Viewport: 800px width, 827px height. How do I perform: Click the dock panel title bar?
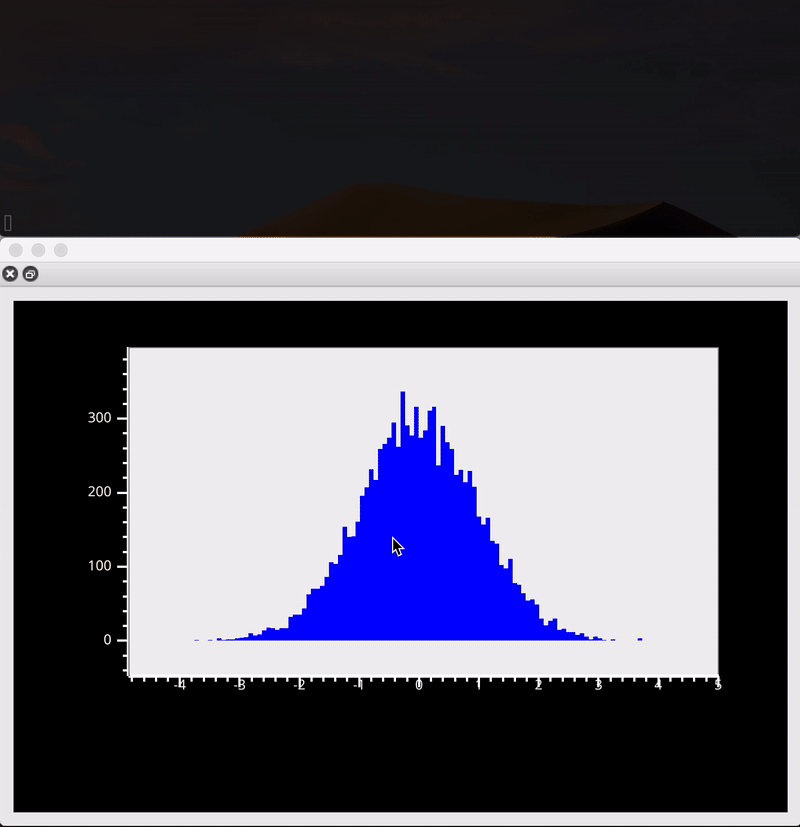[x=400, y=274]
